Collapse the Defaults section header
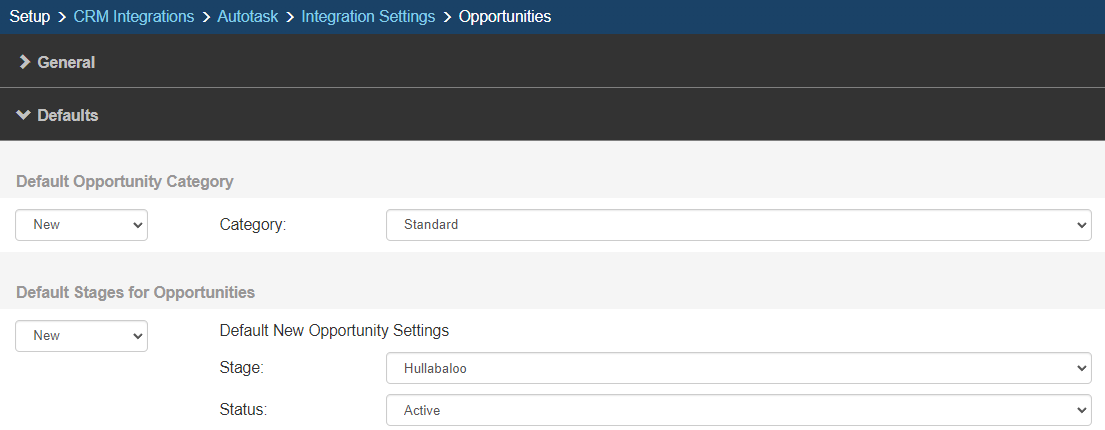Viewport: 1105px width, 430px height. (x=68, y=115)
